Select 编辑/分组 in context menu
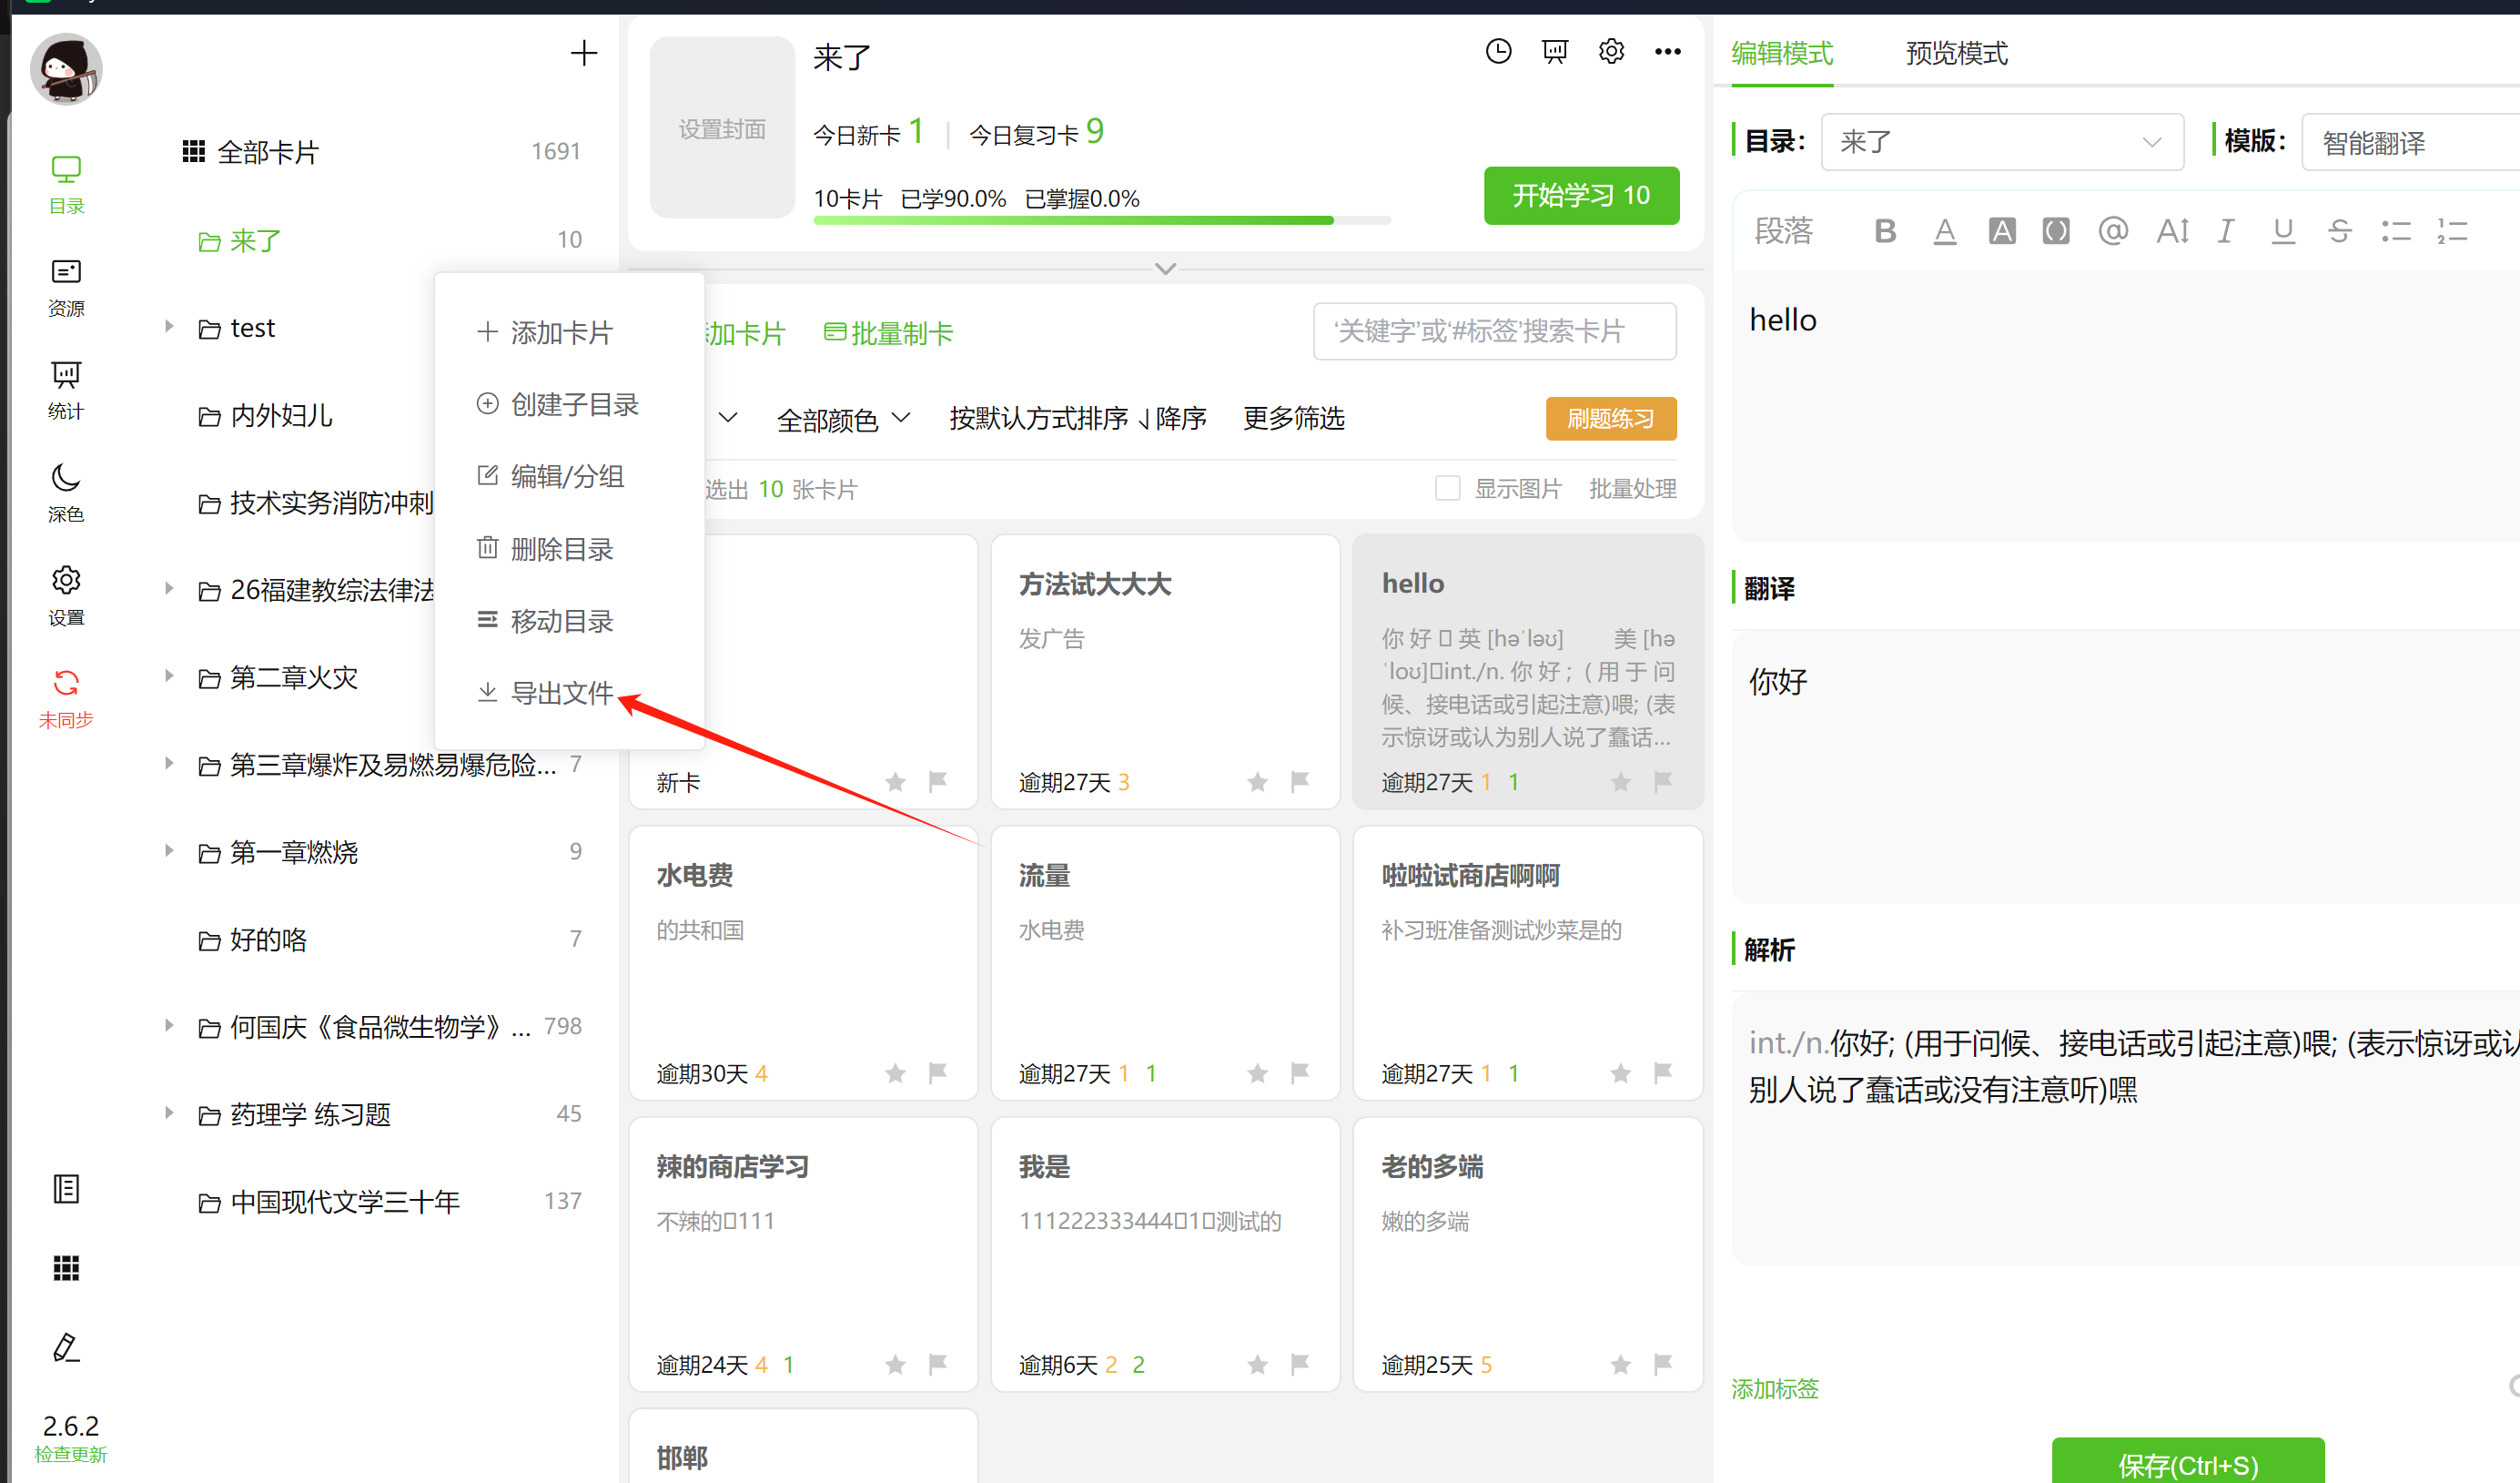The width and height of the screenshot is (2520, 1483). click(551, 476)
